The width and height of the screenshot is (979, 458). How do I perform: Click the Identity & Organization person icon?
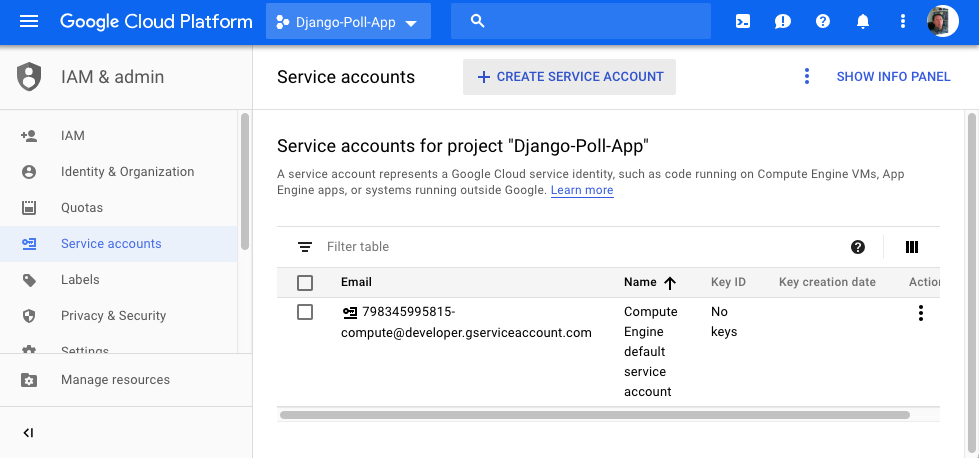pyautogui.click(x=29, y=172)
